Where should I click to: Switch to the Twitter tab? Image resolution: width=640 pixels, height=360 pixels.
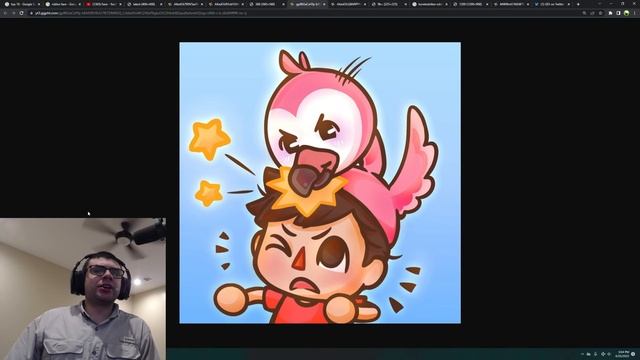pos(553,4)
